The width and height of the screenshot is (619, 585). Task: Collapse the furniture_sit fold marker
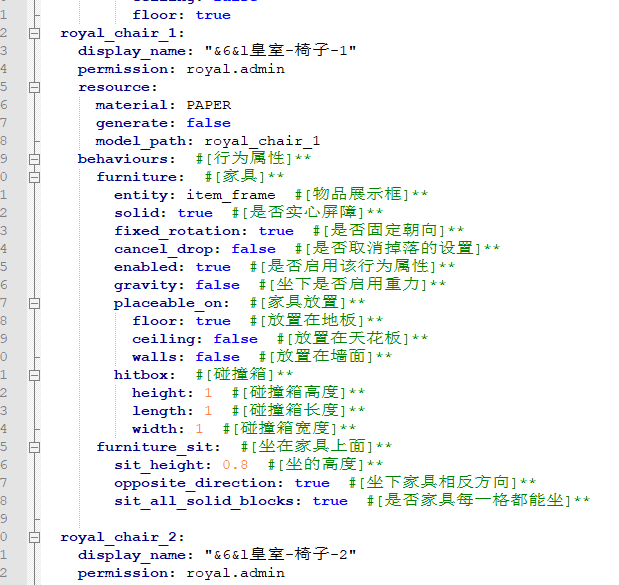pos(35,447)
